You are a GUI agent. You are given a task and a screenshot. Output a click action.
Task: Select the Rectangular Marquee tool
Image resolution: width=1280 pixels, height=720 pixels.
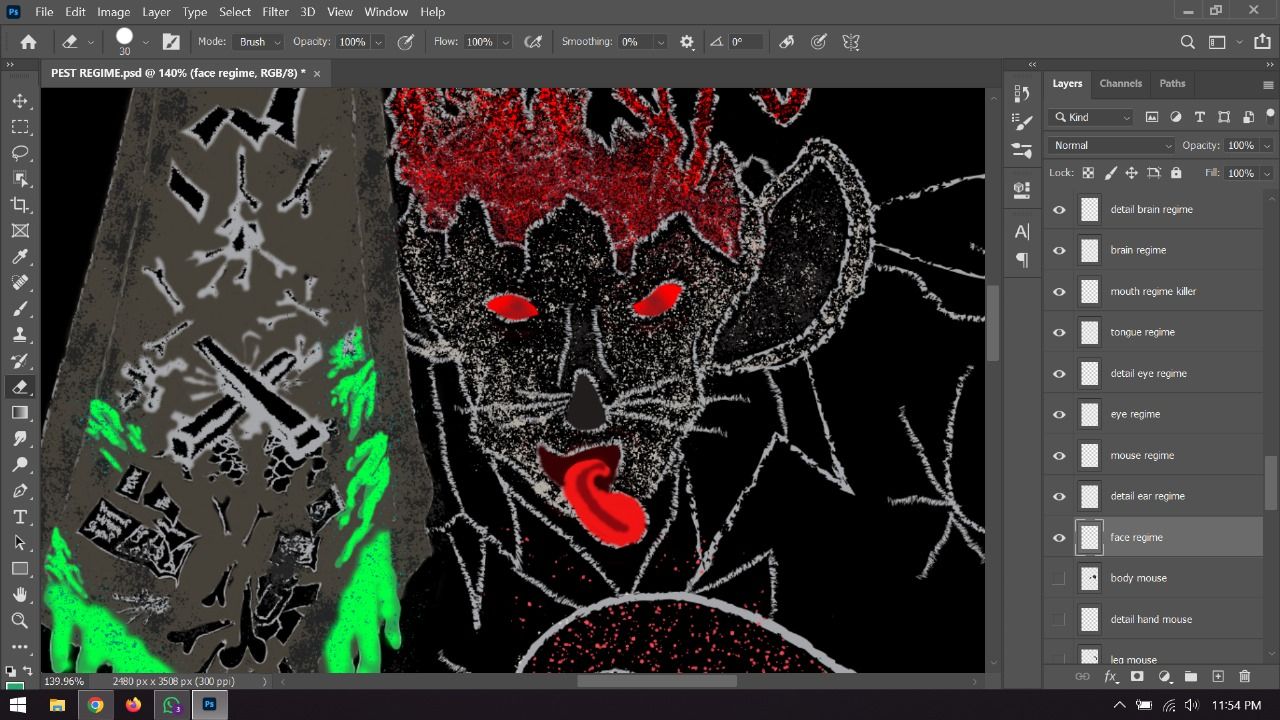(x=20, y=127)
